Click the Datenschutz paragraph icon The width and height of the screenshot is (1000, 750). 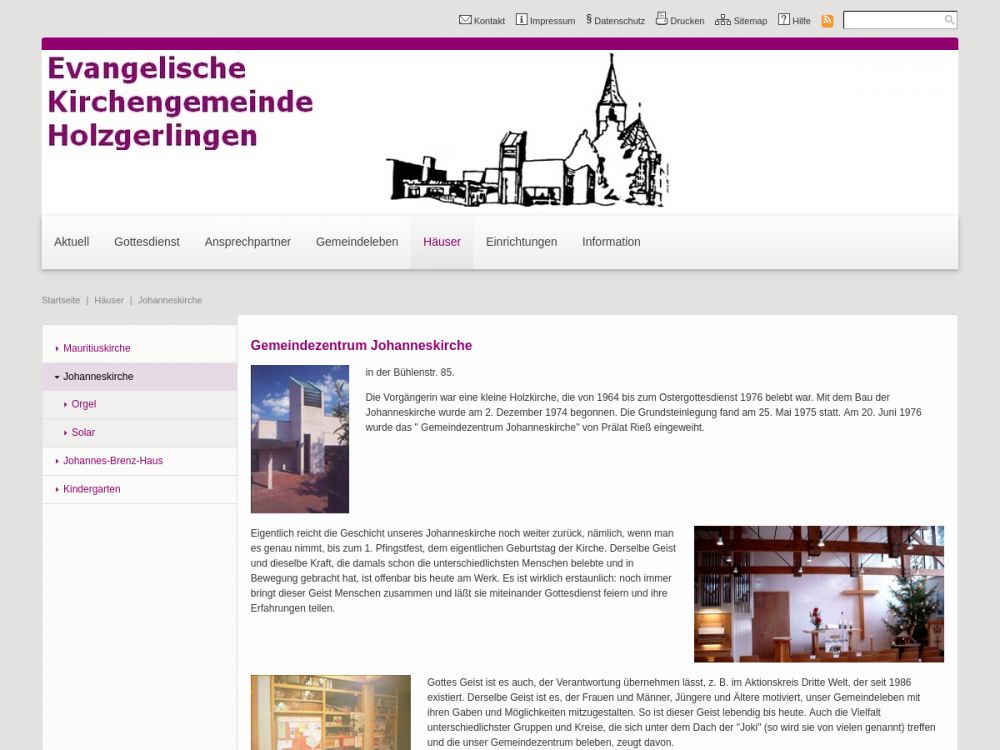click(x=589, y=19)
